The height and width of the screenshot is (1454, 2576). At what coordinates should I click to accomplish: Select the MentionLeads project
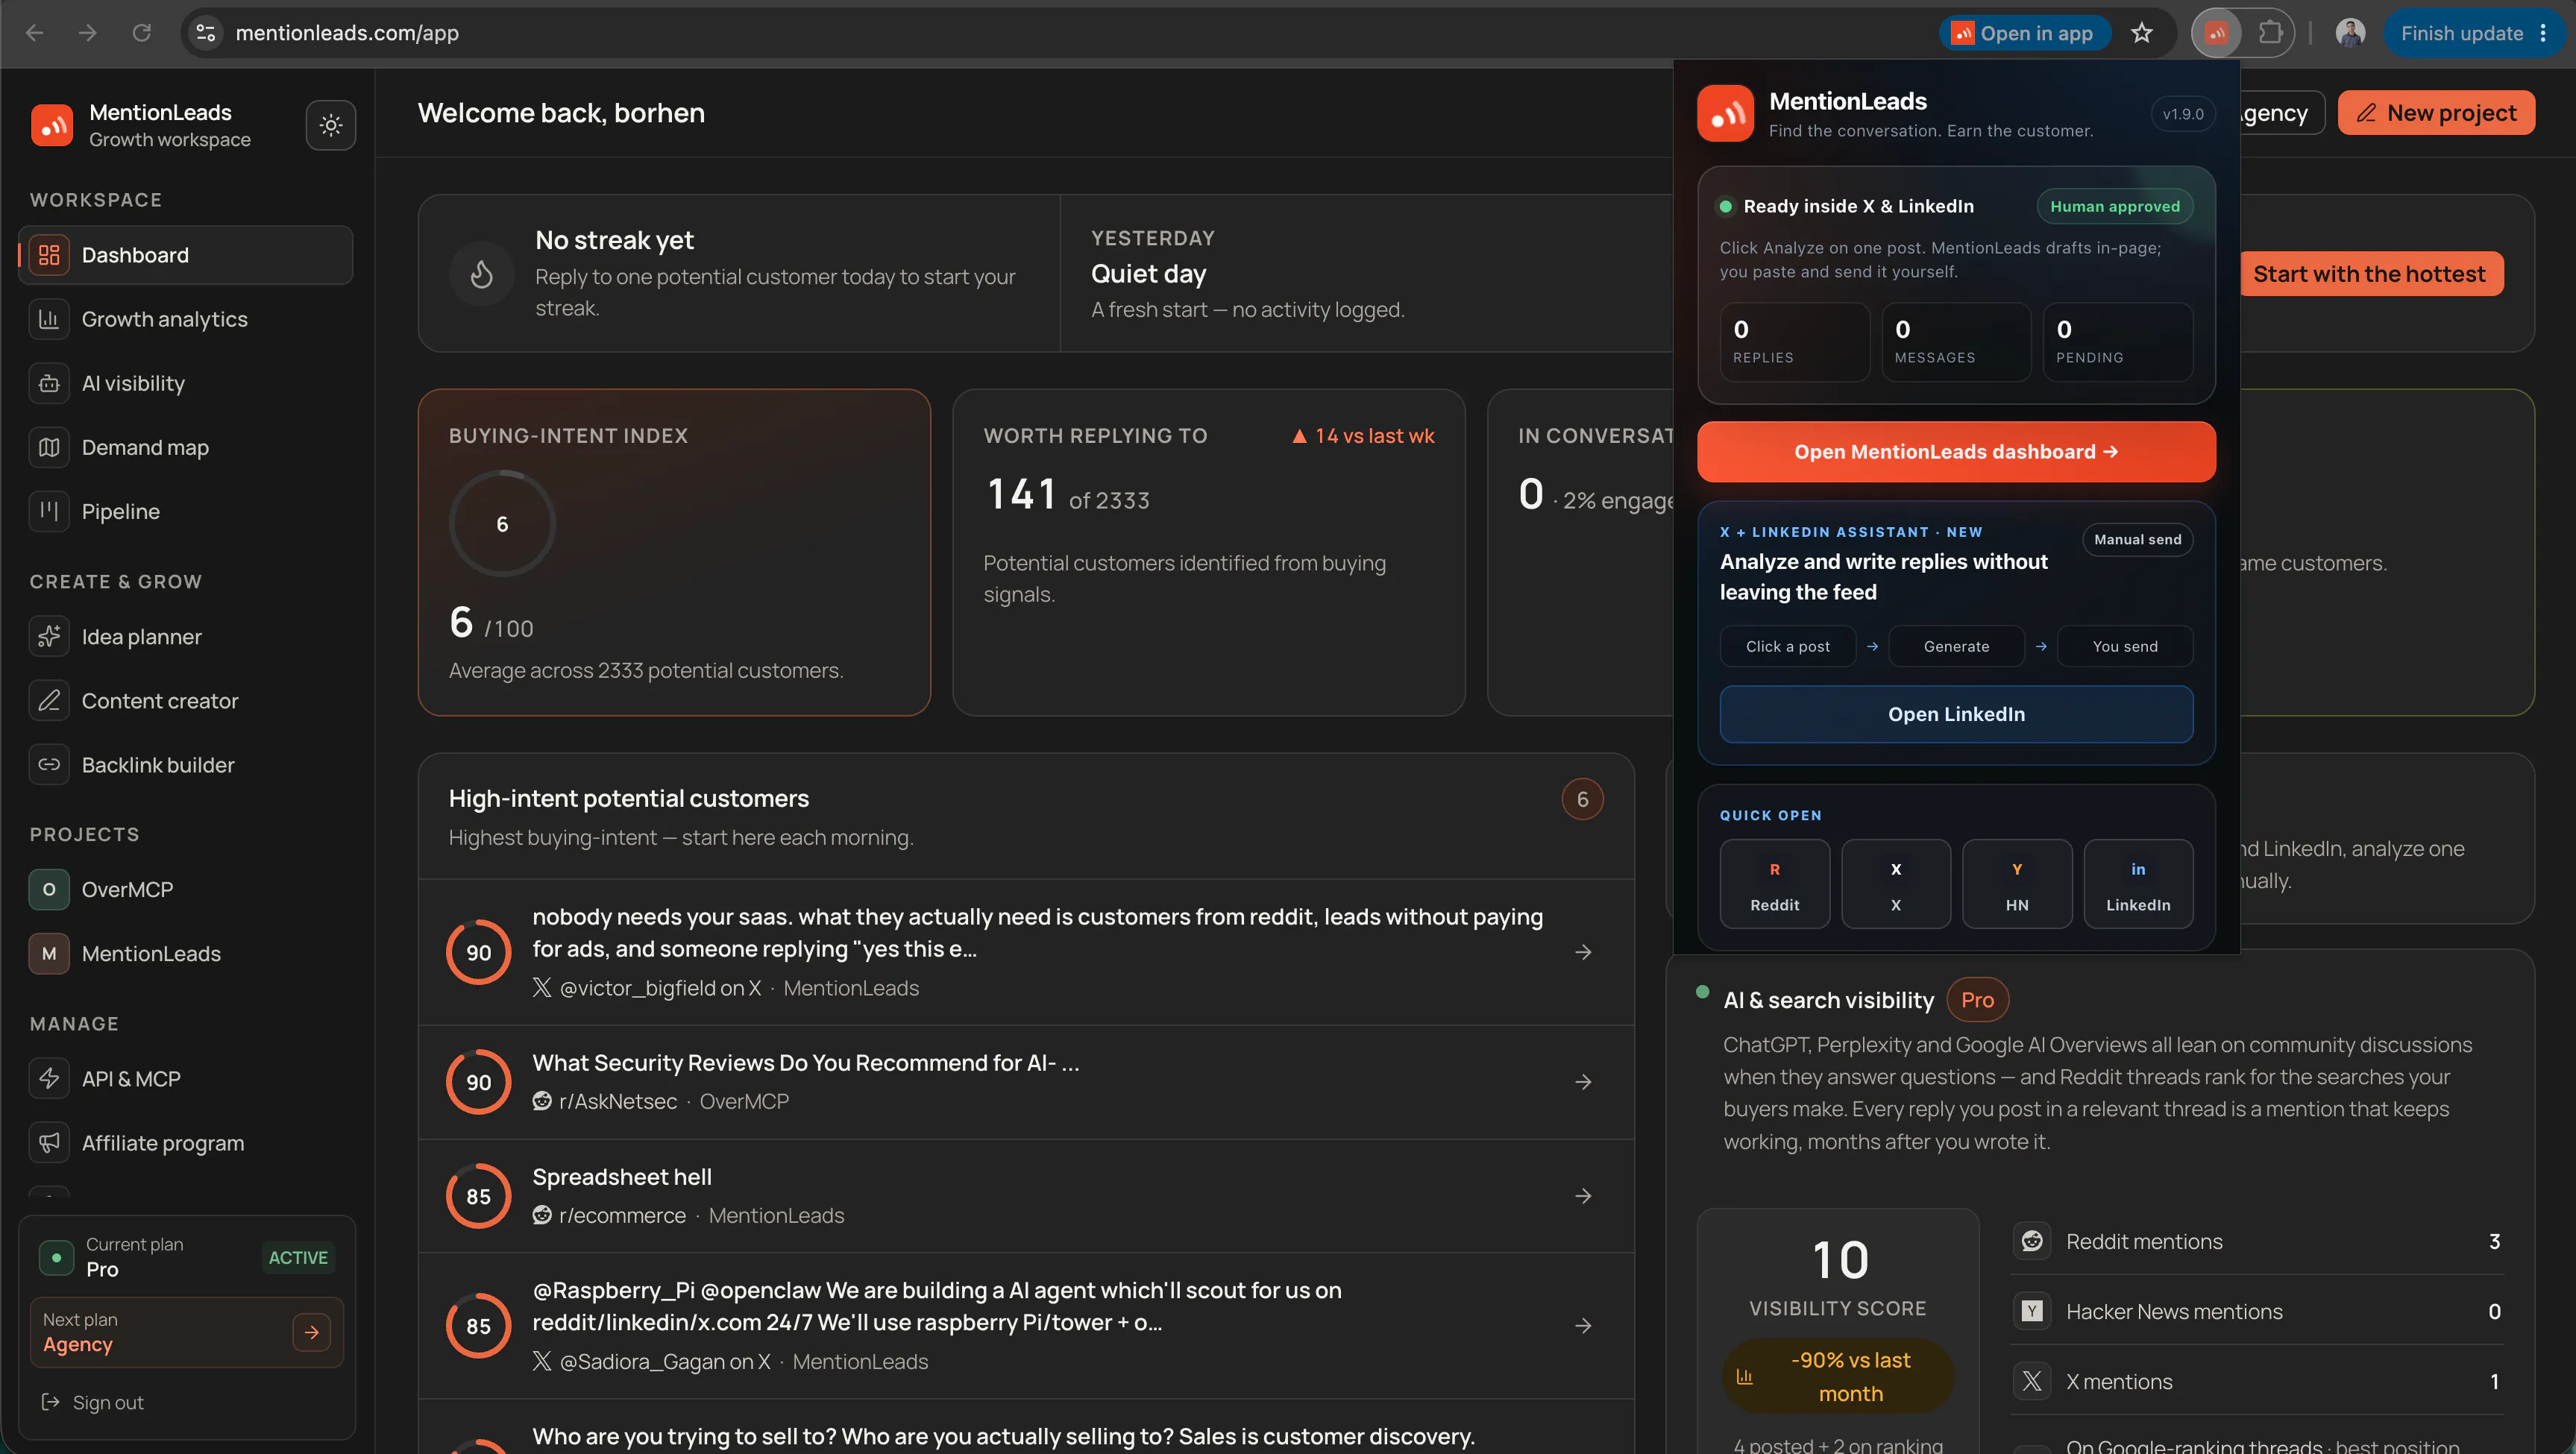tap(186, 953)
